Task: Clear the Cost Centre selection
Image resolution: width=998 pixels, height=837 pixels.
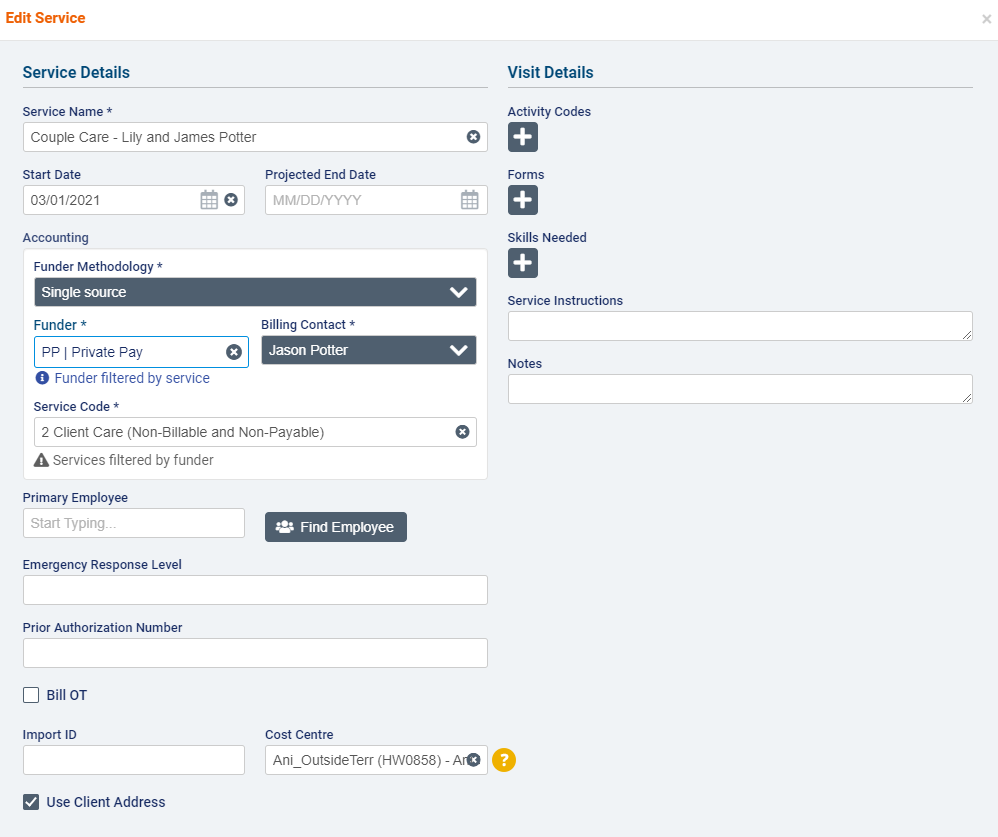Action: coord(473,760)
